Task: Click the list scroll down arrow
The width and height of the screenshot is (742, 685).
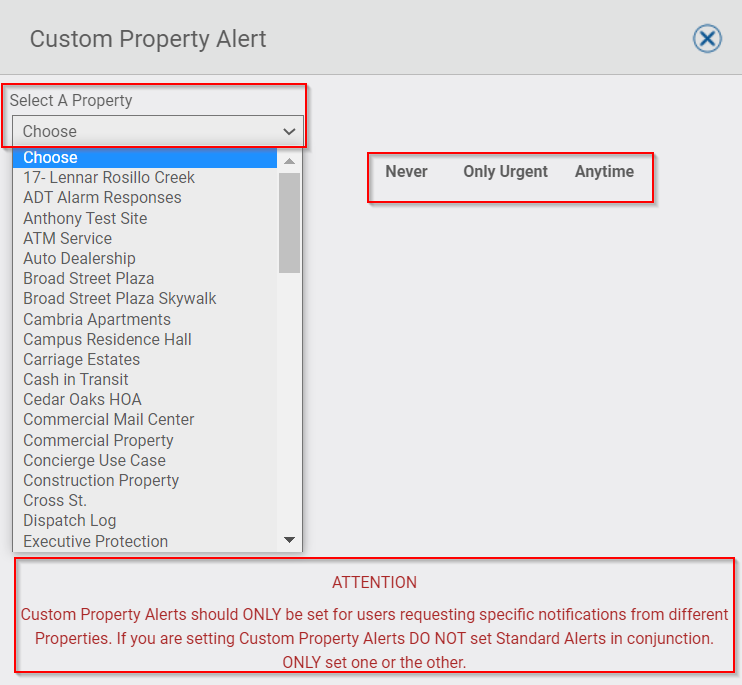Action: [290, 540]
